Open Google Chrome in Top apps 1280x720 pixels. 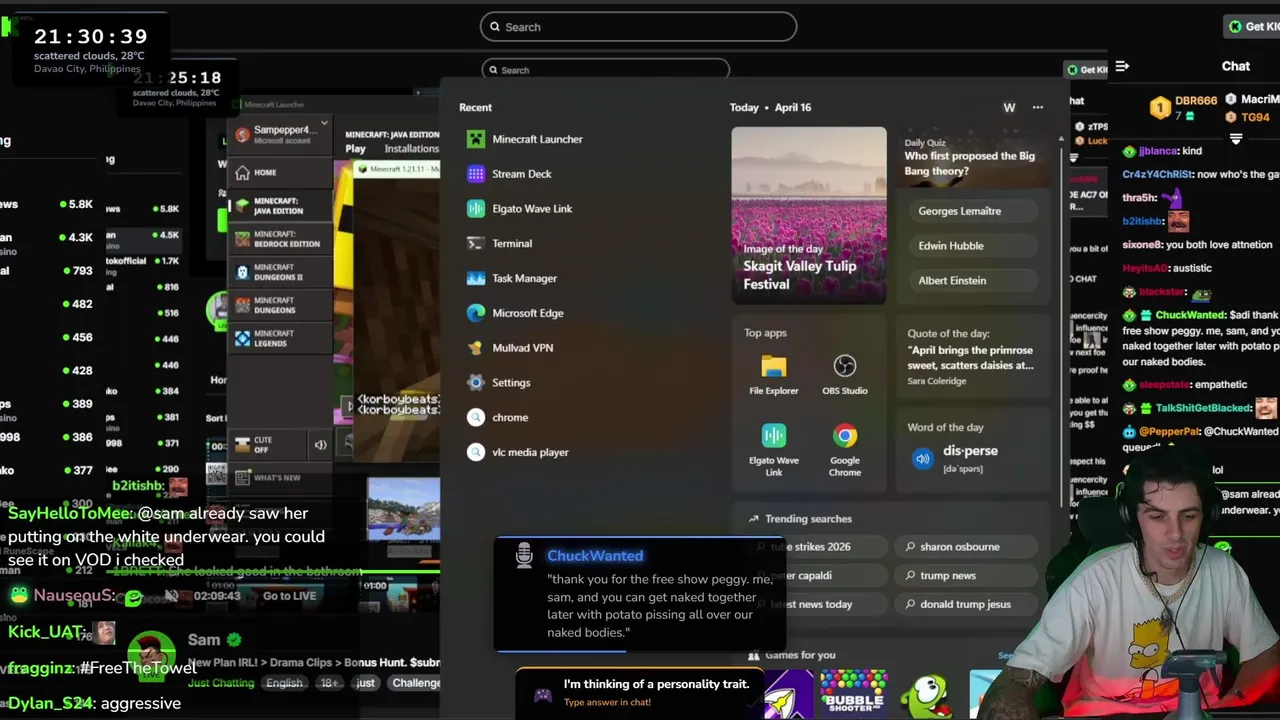(845, 449)
